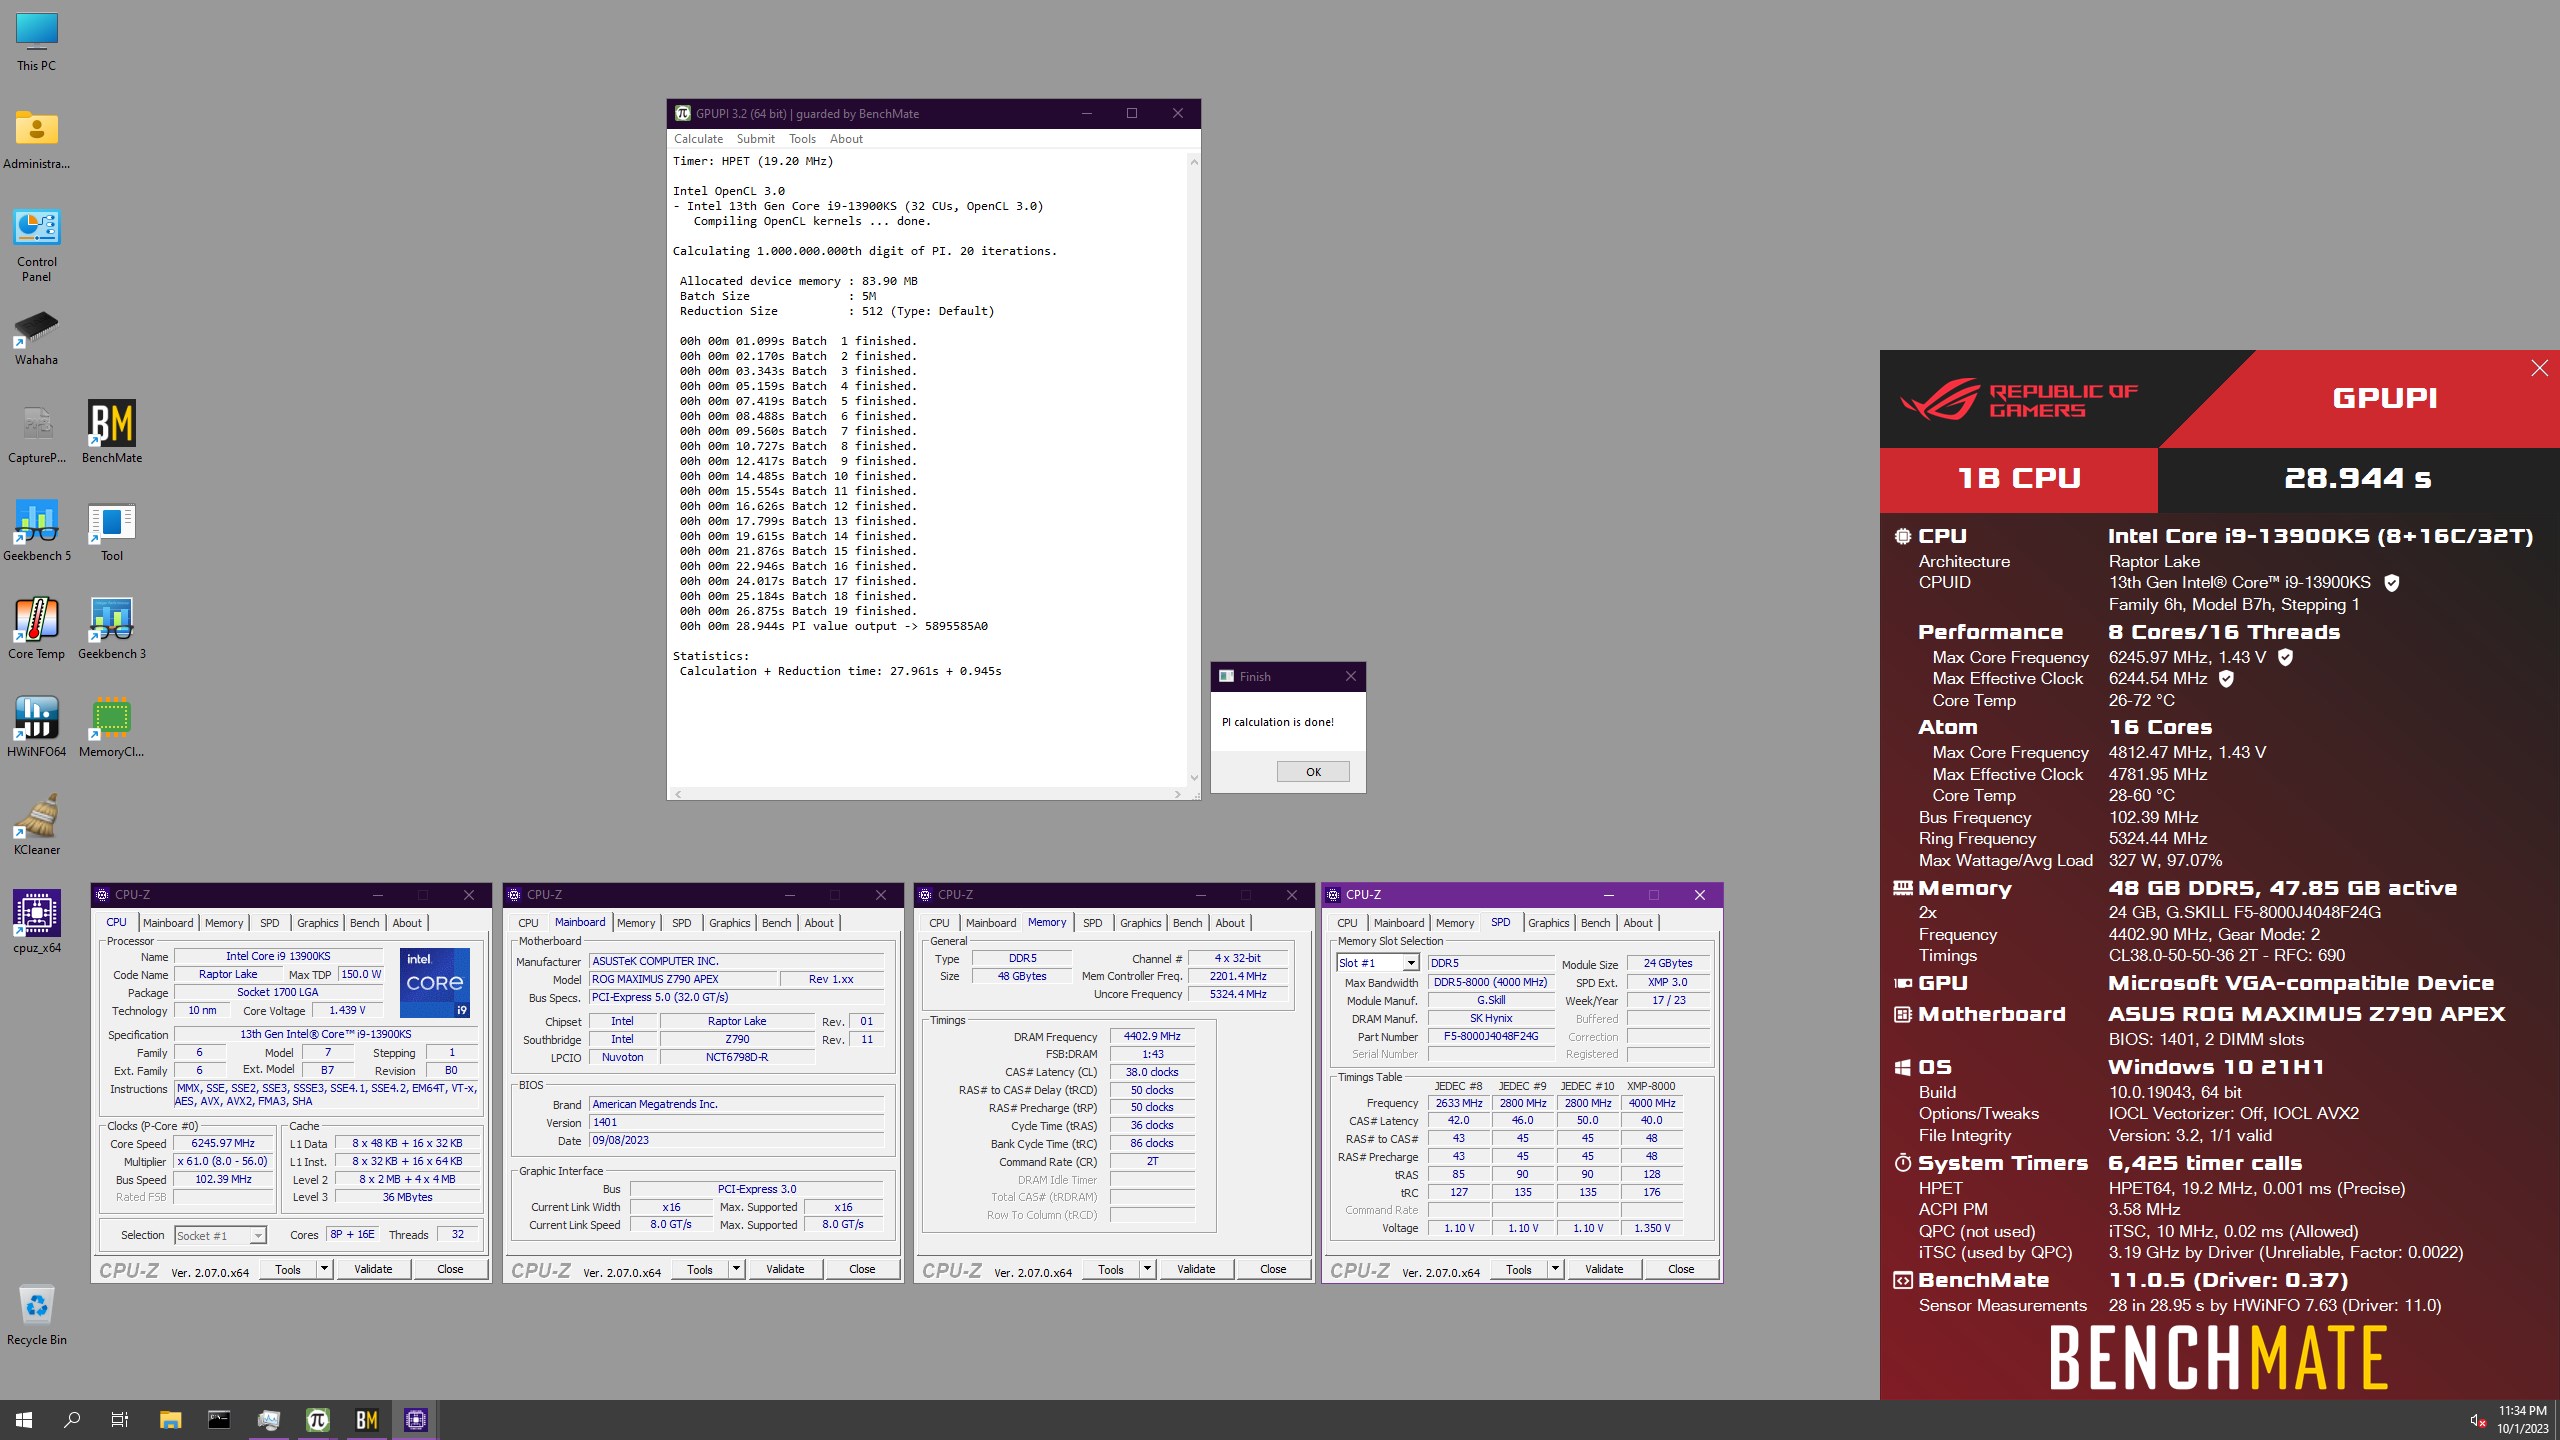
Task: Open Tools dropdown arrow in Memory CPU-Z
Action: (x=1147, y=1269)
